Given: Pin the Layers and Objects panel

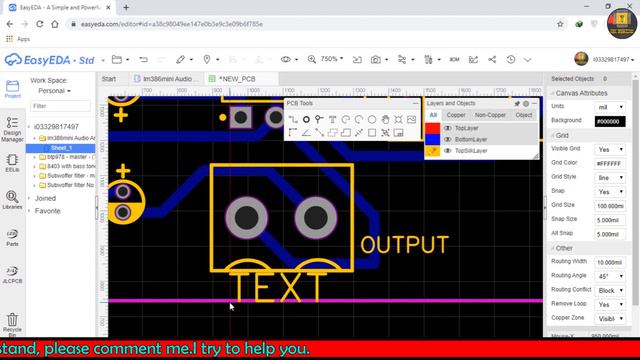Looking at the screenshot, I should [517, 104].
